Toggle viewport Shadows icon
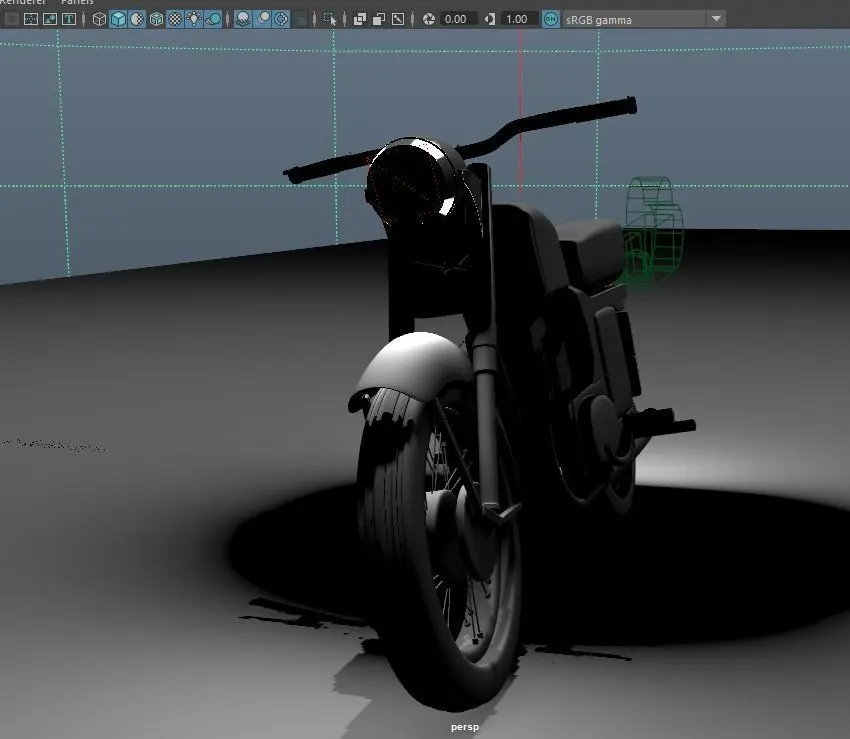Viewport: 850px width, 739px height. pyautogui.click(x=213, y=20)
